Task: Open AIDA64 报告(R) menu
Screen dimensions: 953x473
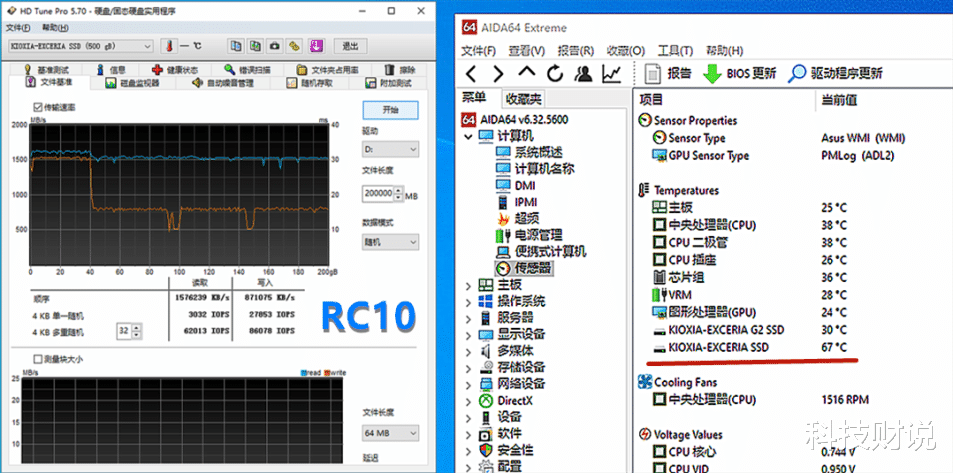Action: (x=576, y=51)
